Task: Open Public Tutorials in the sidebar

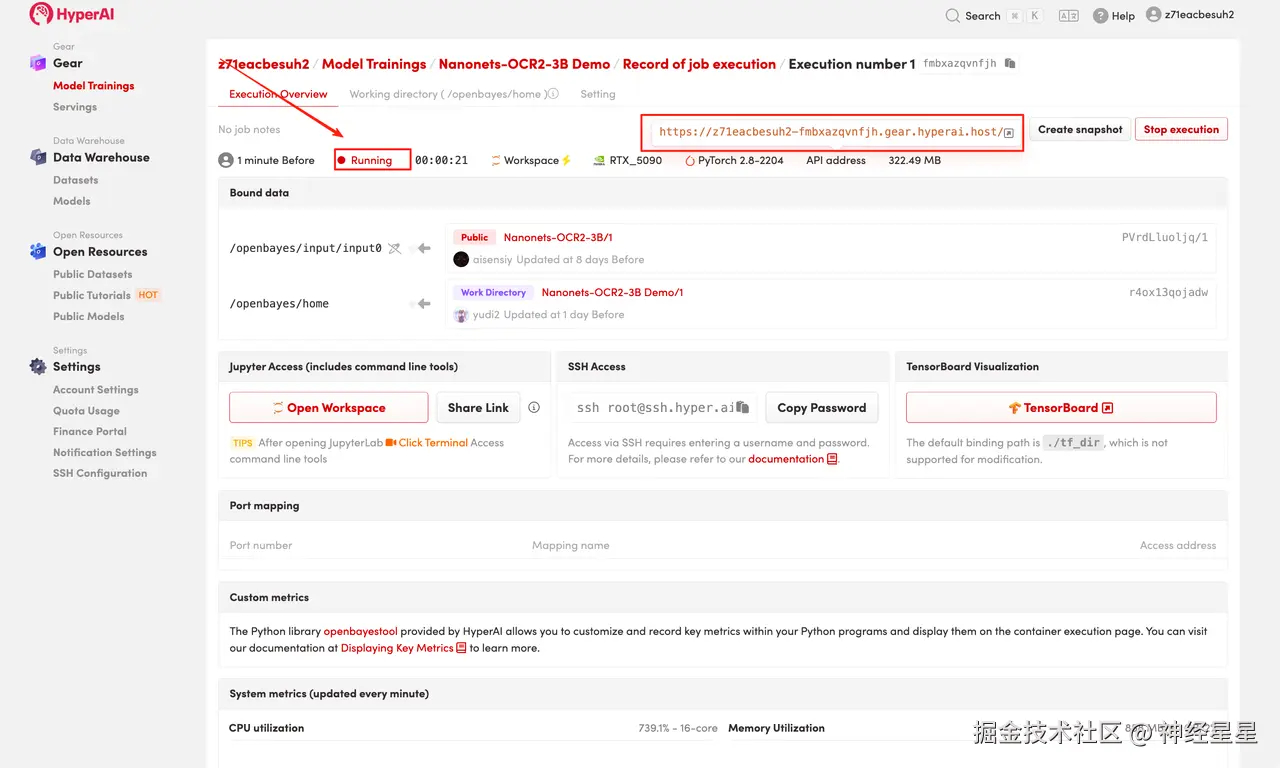Action: 92,295
